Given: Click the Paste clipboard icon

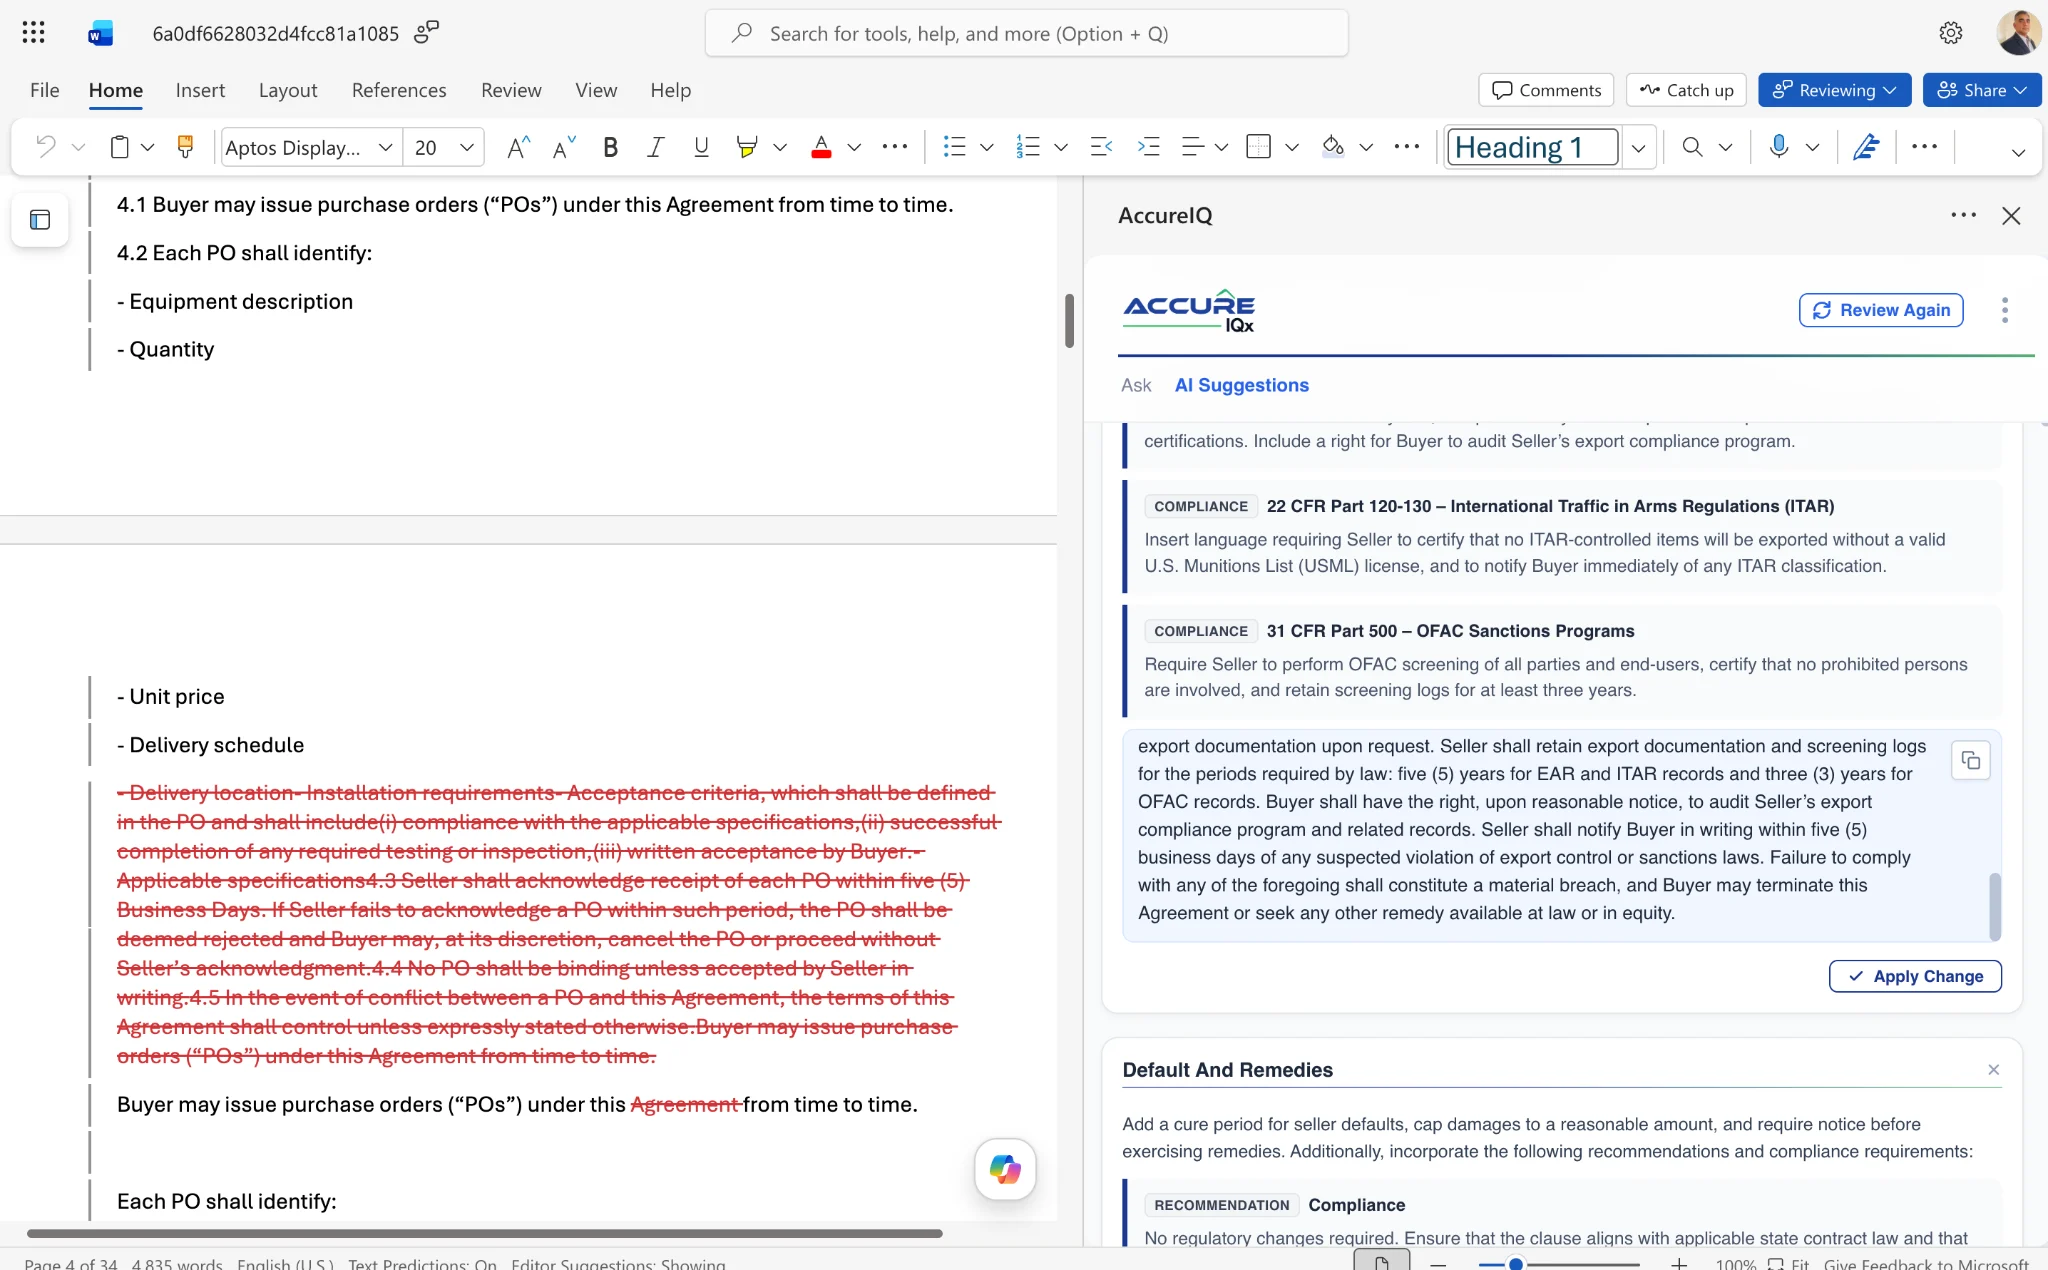Looking at the screenshot, I should [x=119, y=147].
